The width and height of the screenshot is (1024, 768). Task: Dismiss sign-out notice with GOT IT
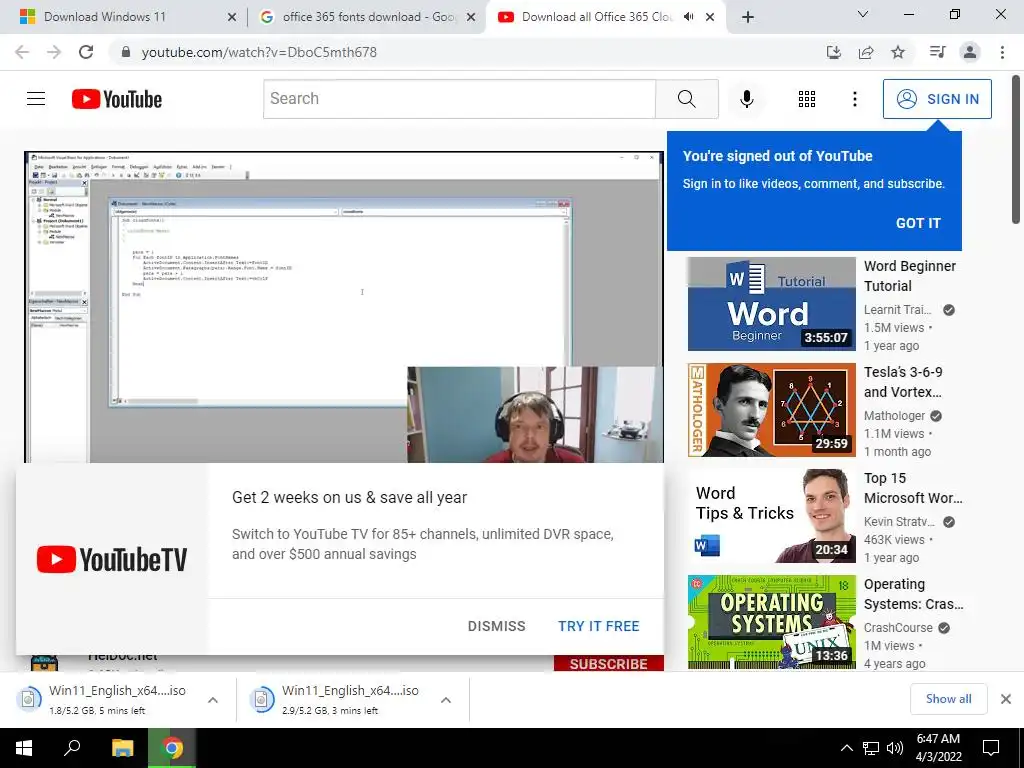point(918,223)
